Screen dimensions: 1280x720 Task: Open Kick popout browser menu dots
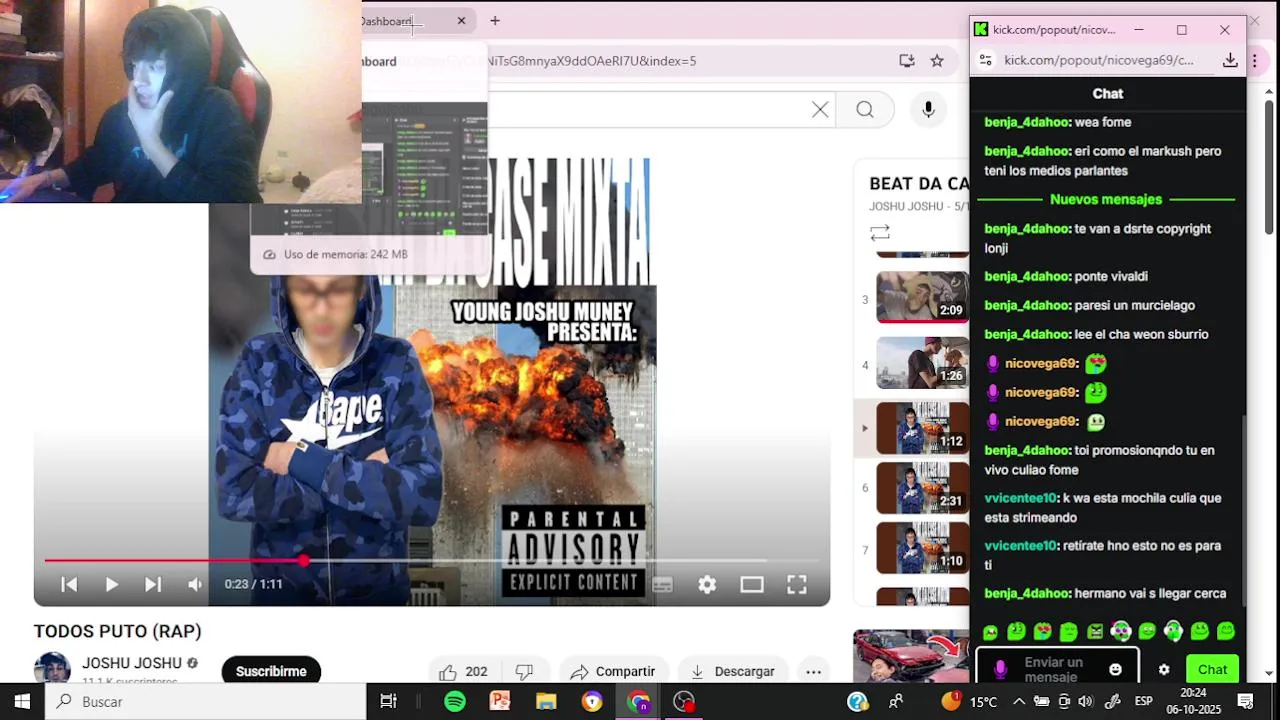point(1255,60)
